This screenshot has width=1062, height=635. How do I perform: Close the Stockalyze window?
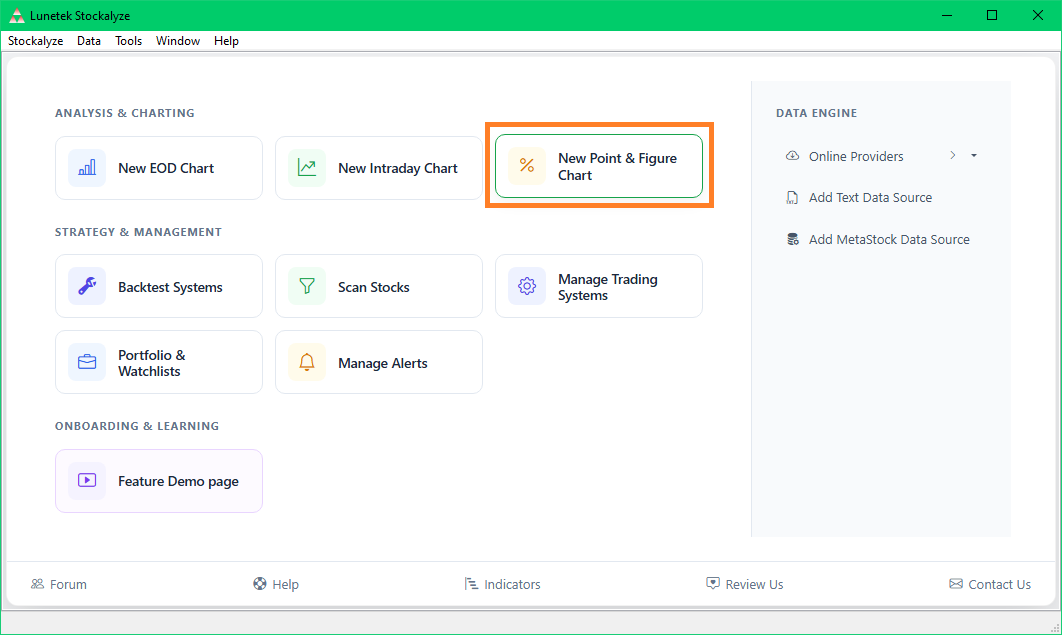click(x=1038, y=15)
